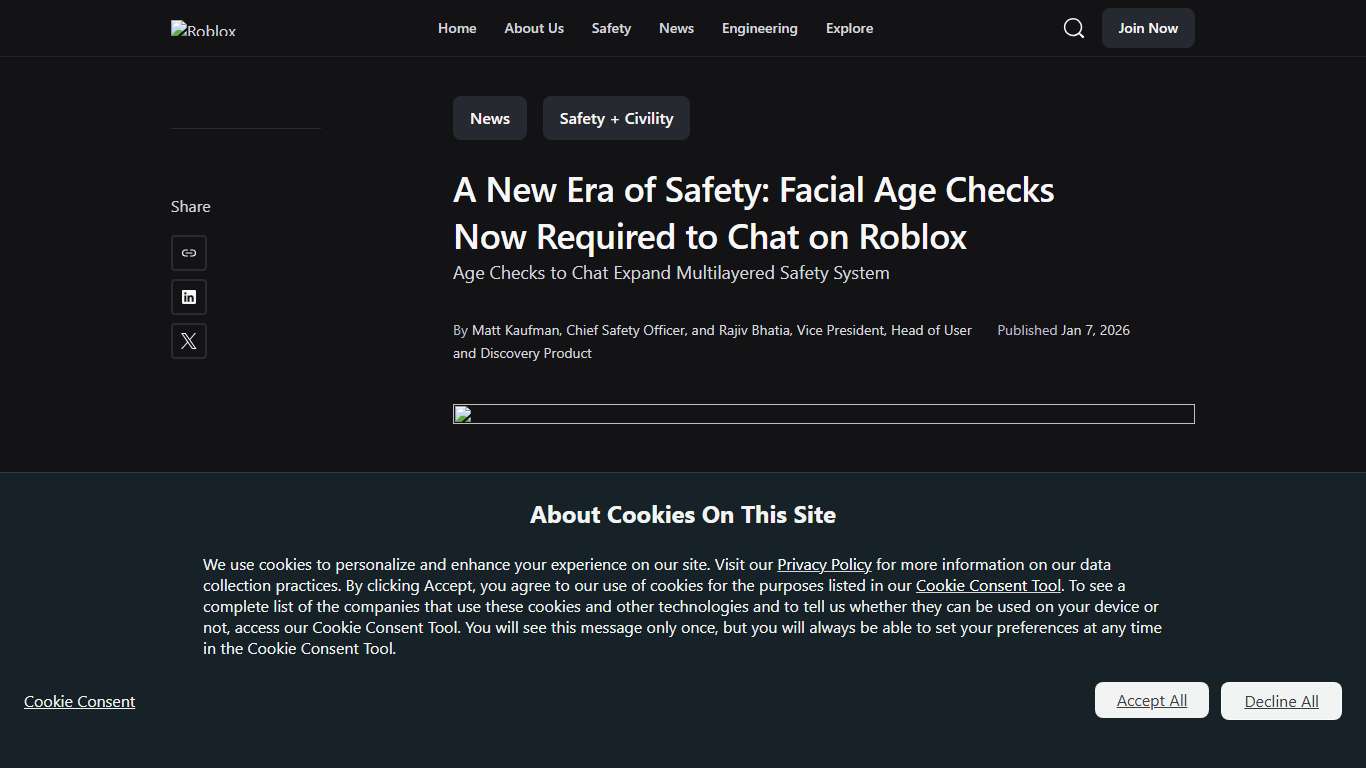The image size is (1366, 768).
Task: Open the Safety + Civility category tag
Action: (616, 117)
